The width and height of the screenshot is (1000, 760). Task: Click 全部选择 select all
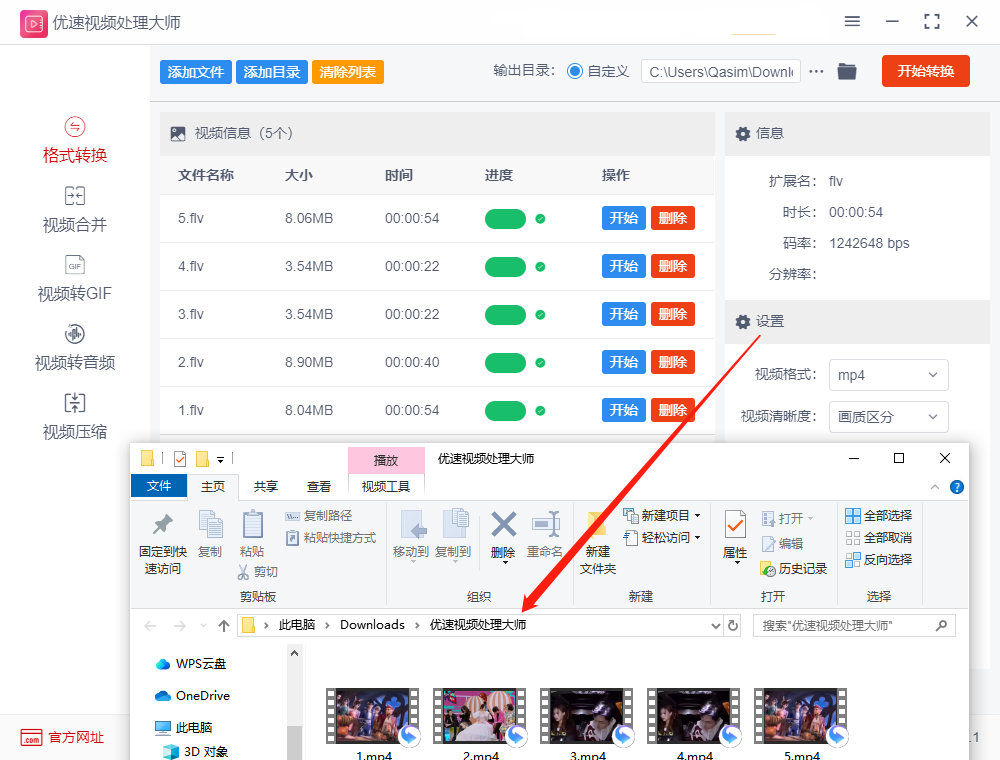[x=879, y=515]
